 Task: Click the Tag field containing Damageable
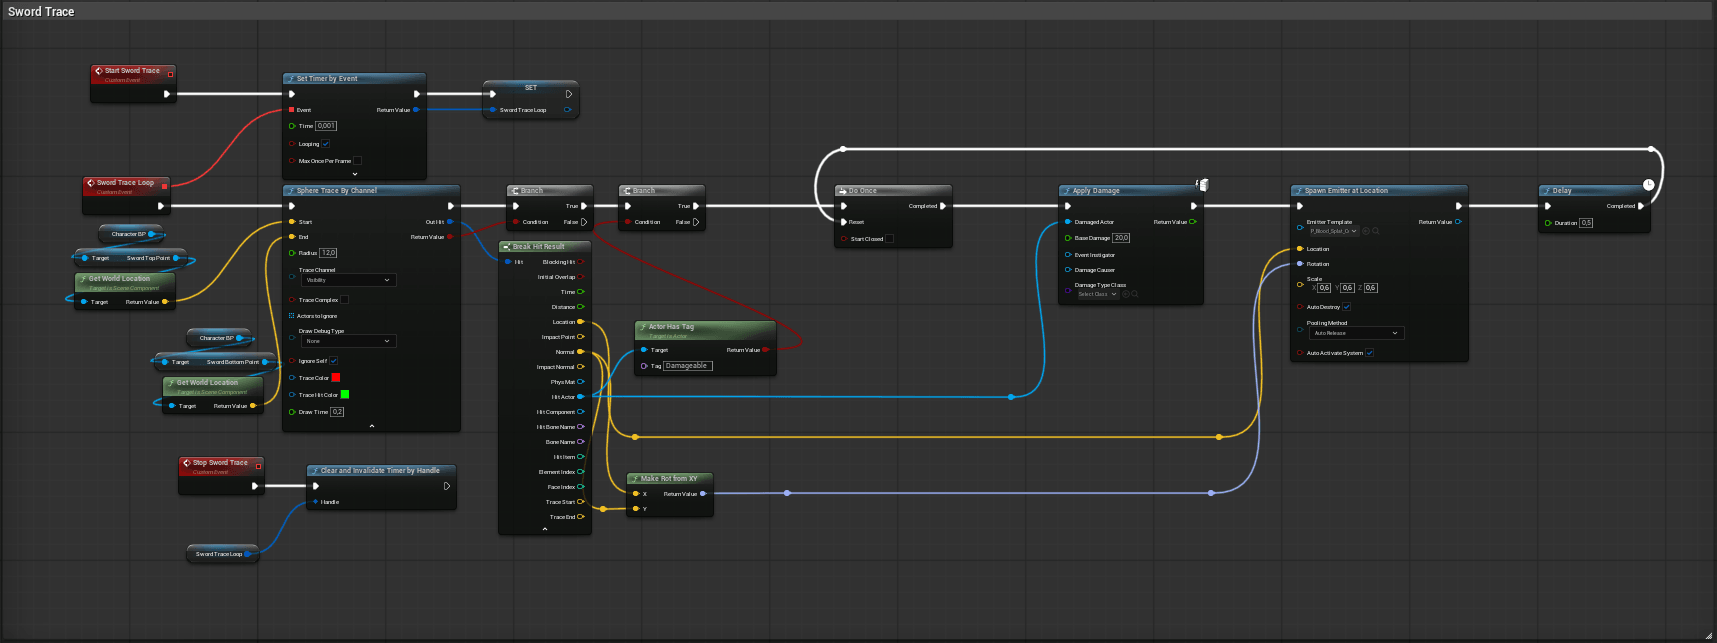tap(687, 366)
